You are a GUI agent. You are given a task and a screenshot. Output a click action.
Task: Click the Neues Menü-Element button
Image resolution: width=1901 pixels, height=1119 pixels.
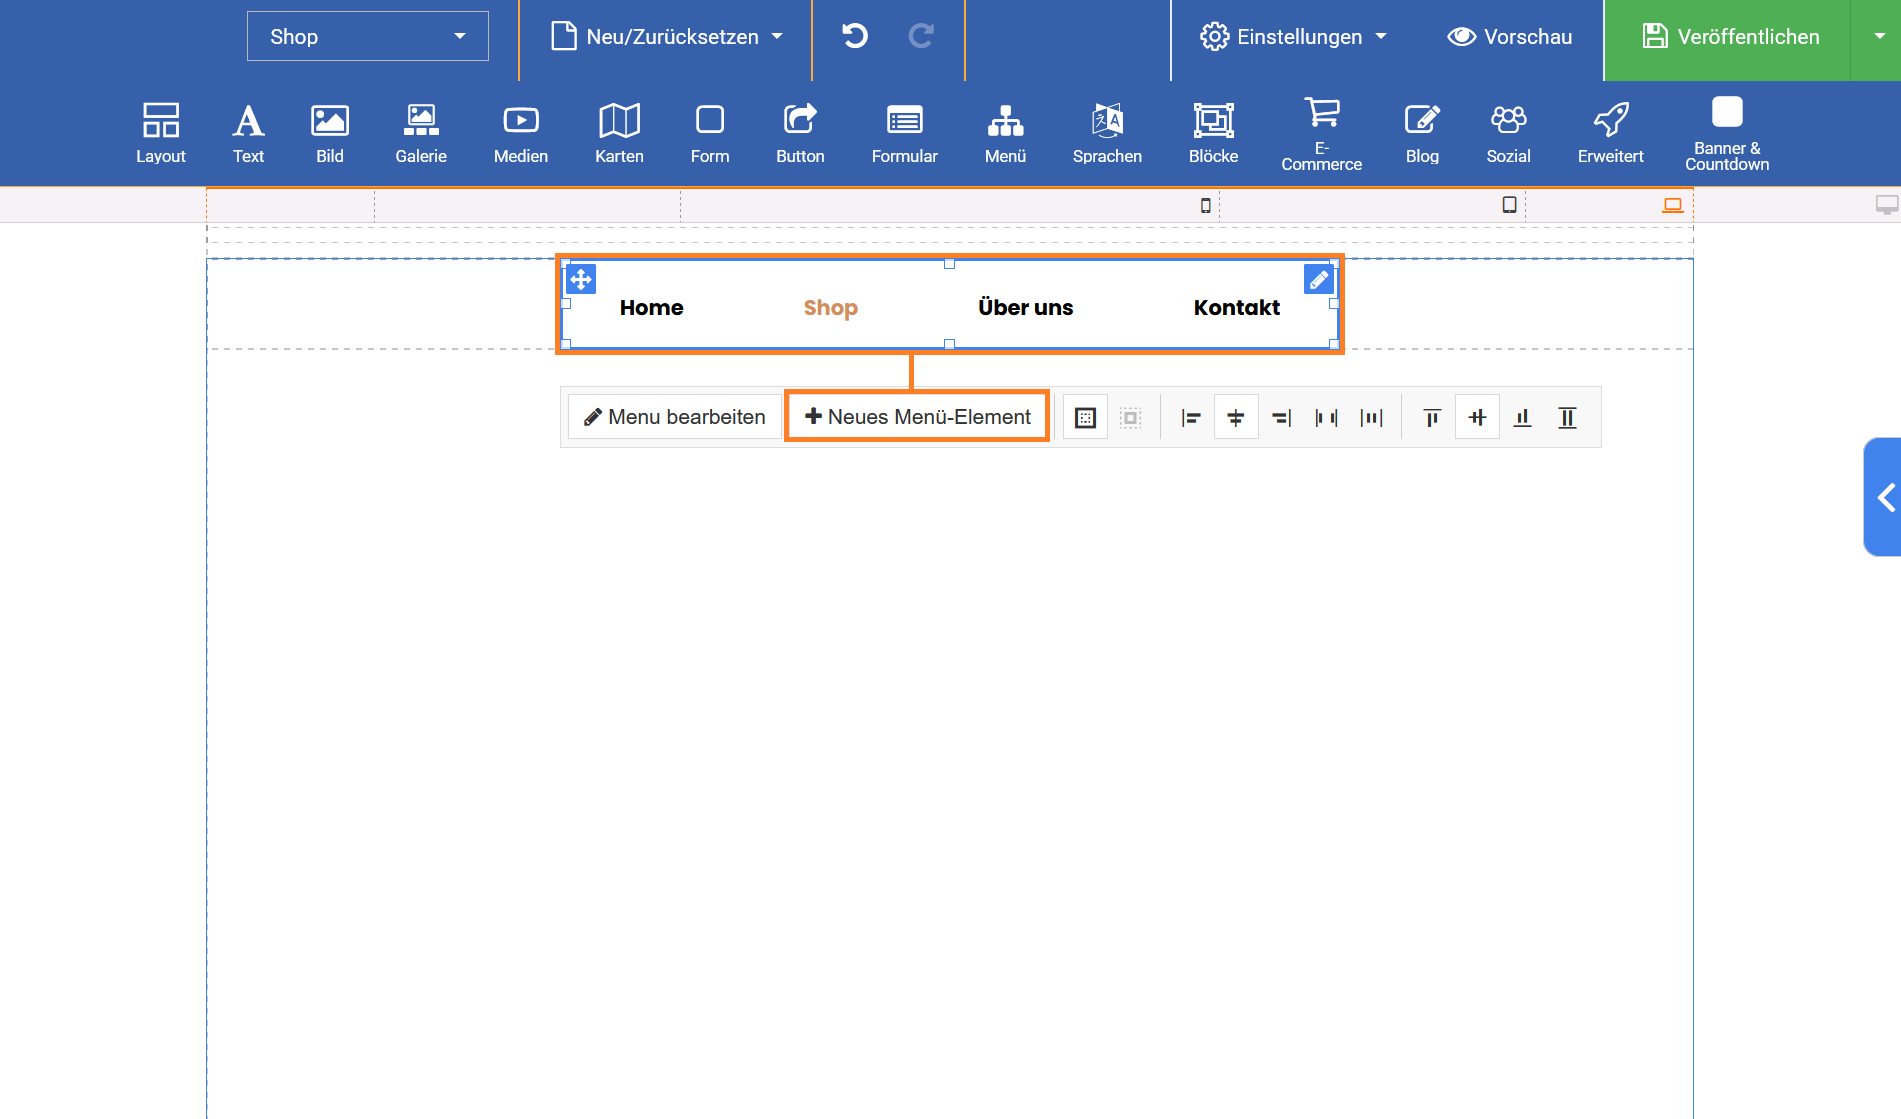(x=917, y=417)
